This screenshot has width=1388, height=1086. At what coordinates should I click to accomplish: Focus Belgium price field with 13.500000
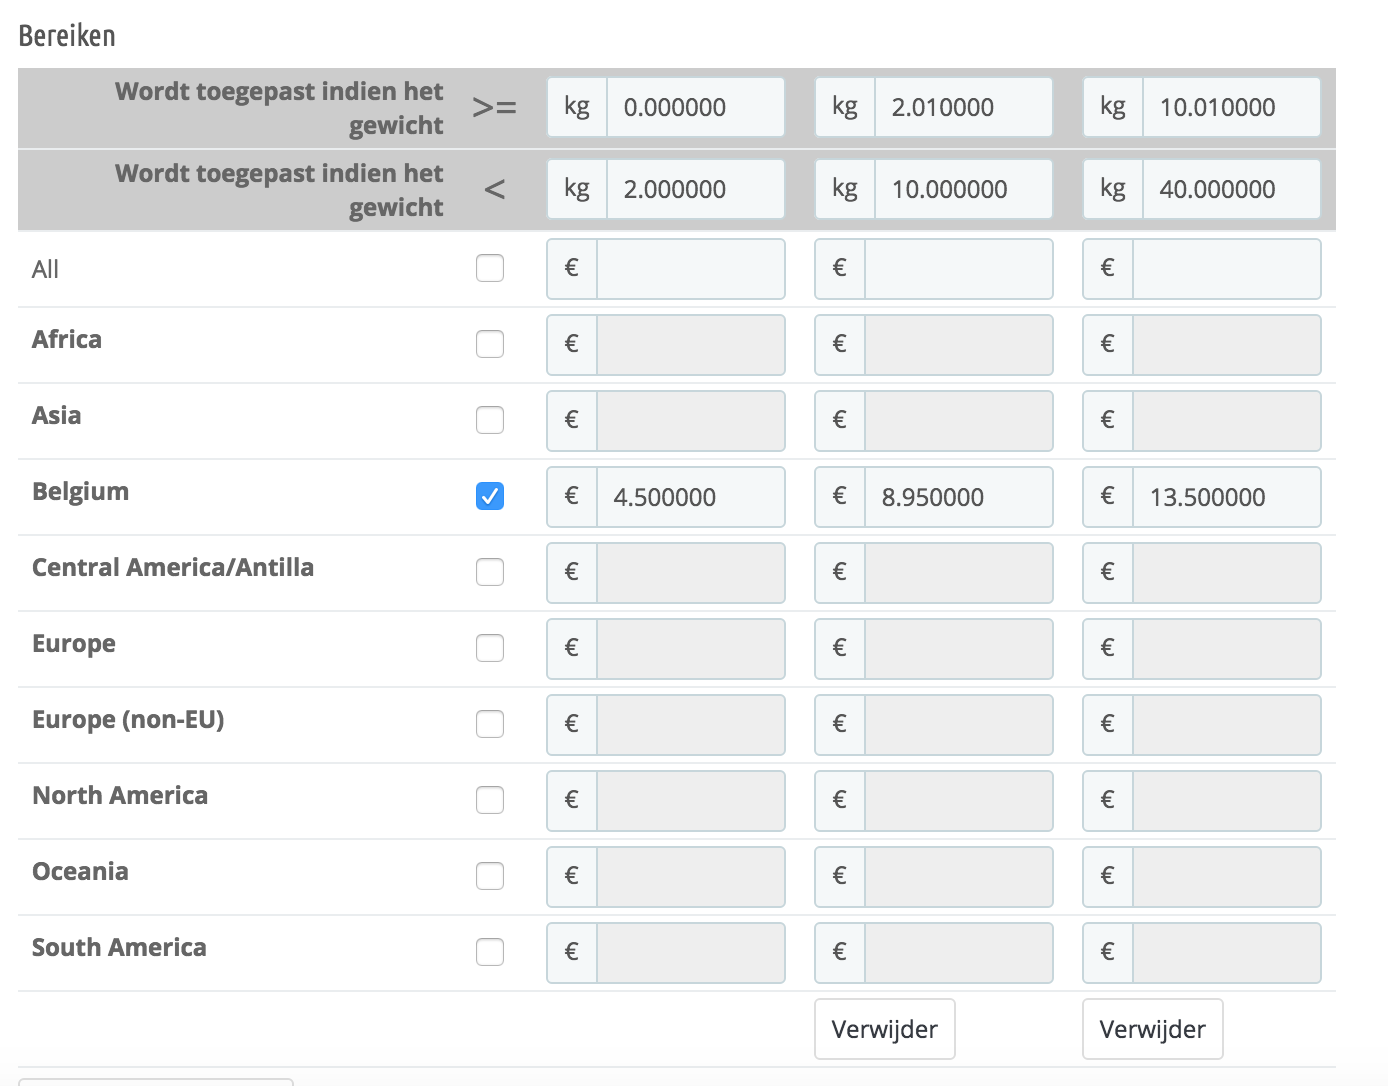1226,497
